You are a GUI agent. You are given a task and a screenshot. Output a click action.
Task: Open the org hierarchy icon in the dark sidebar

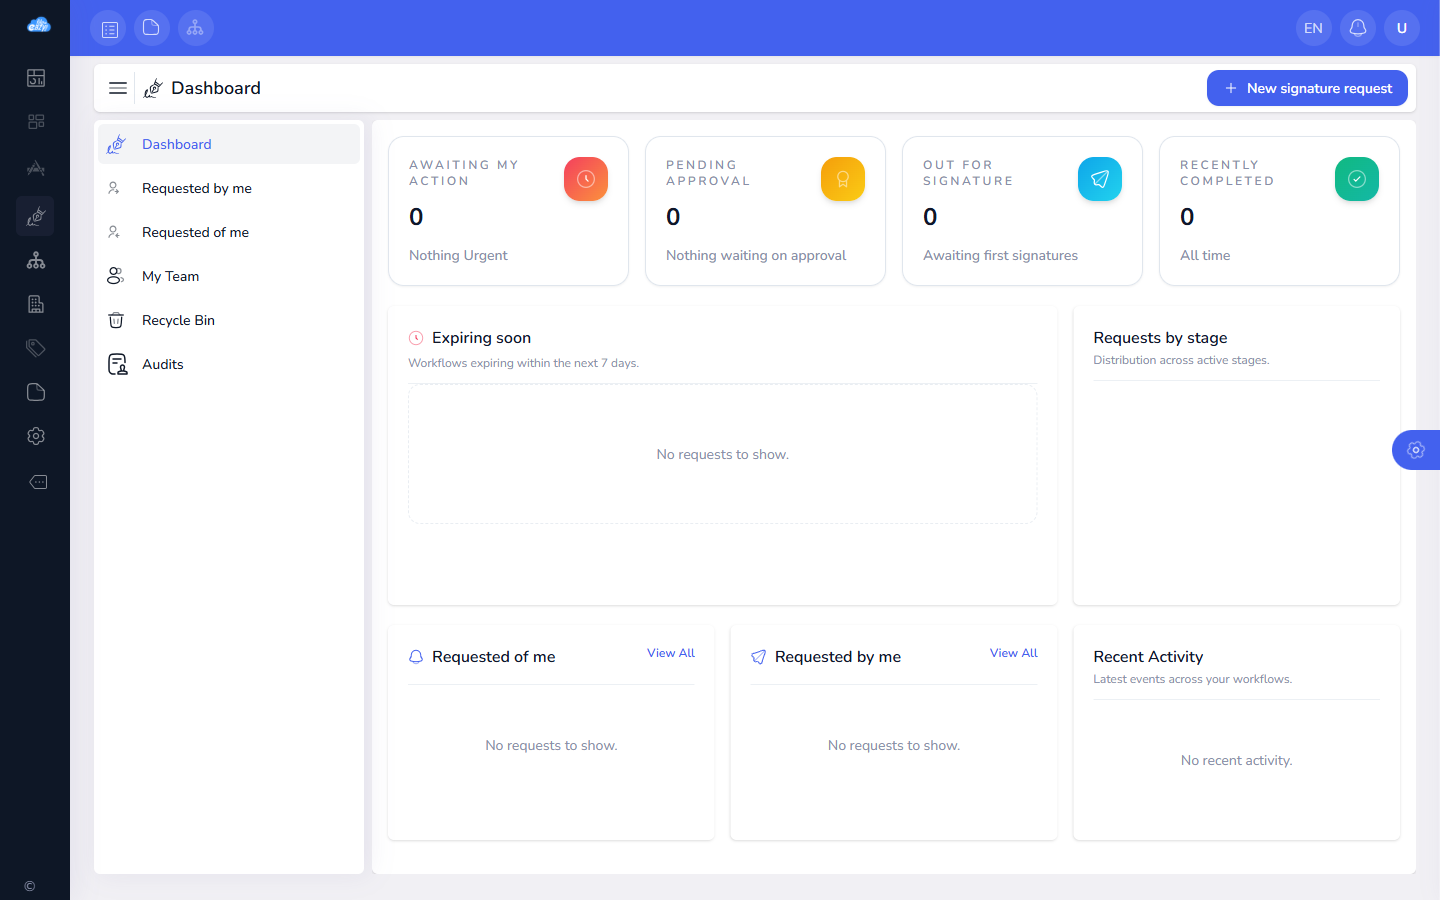click(36, 260)
